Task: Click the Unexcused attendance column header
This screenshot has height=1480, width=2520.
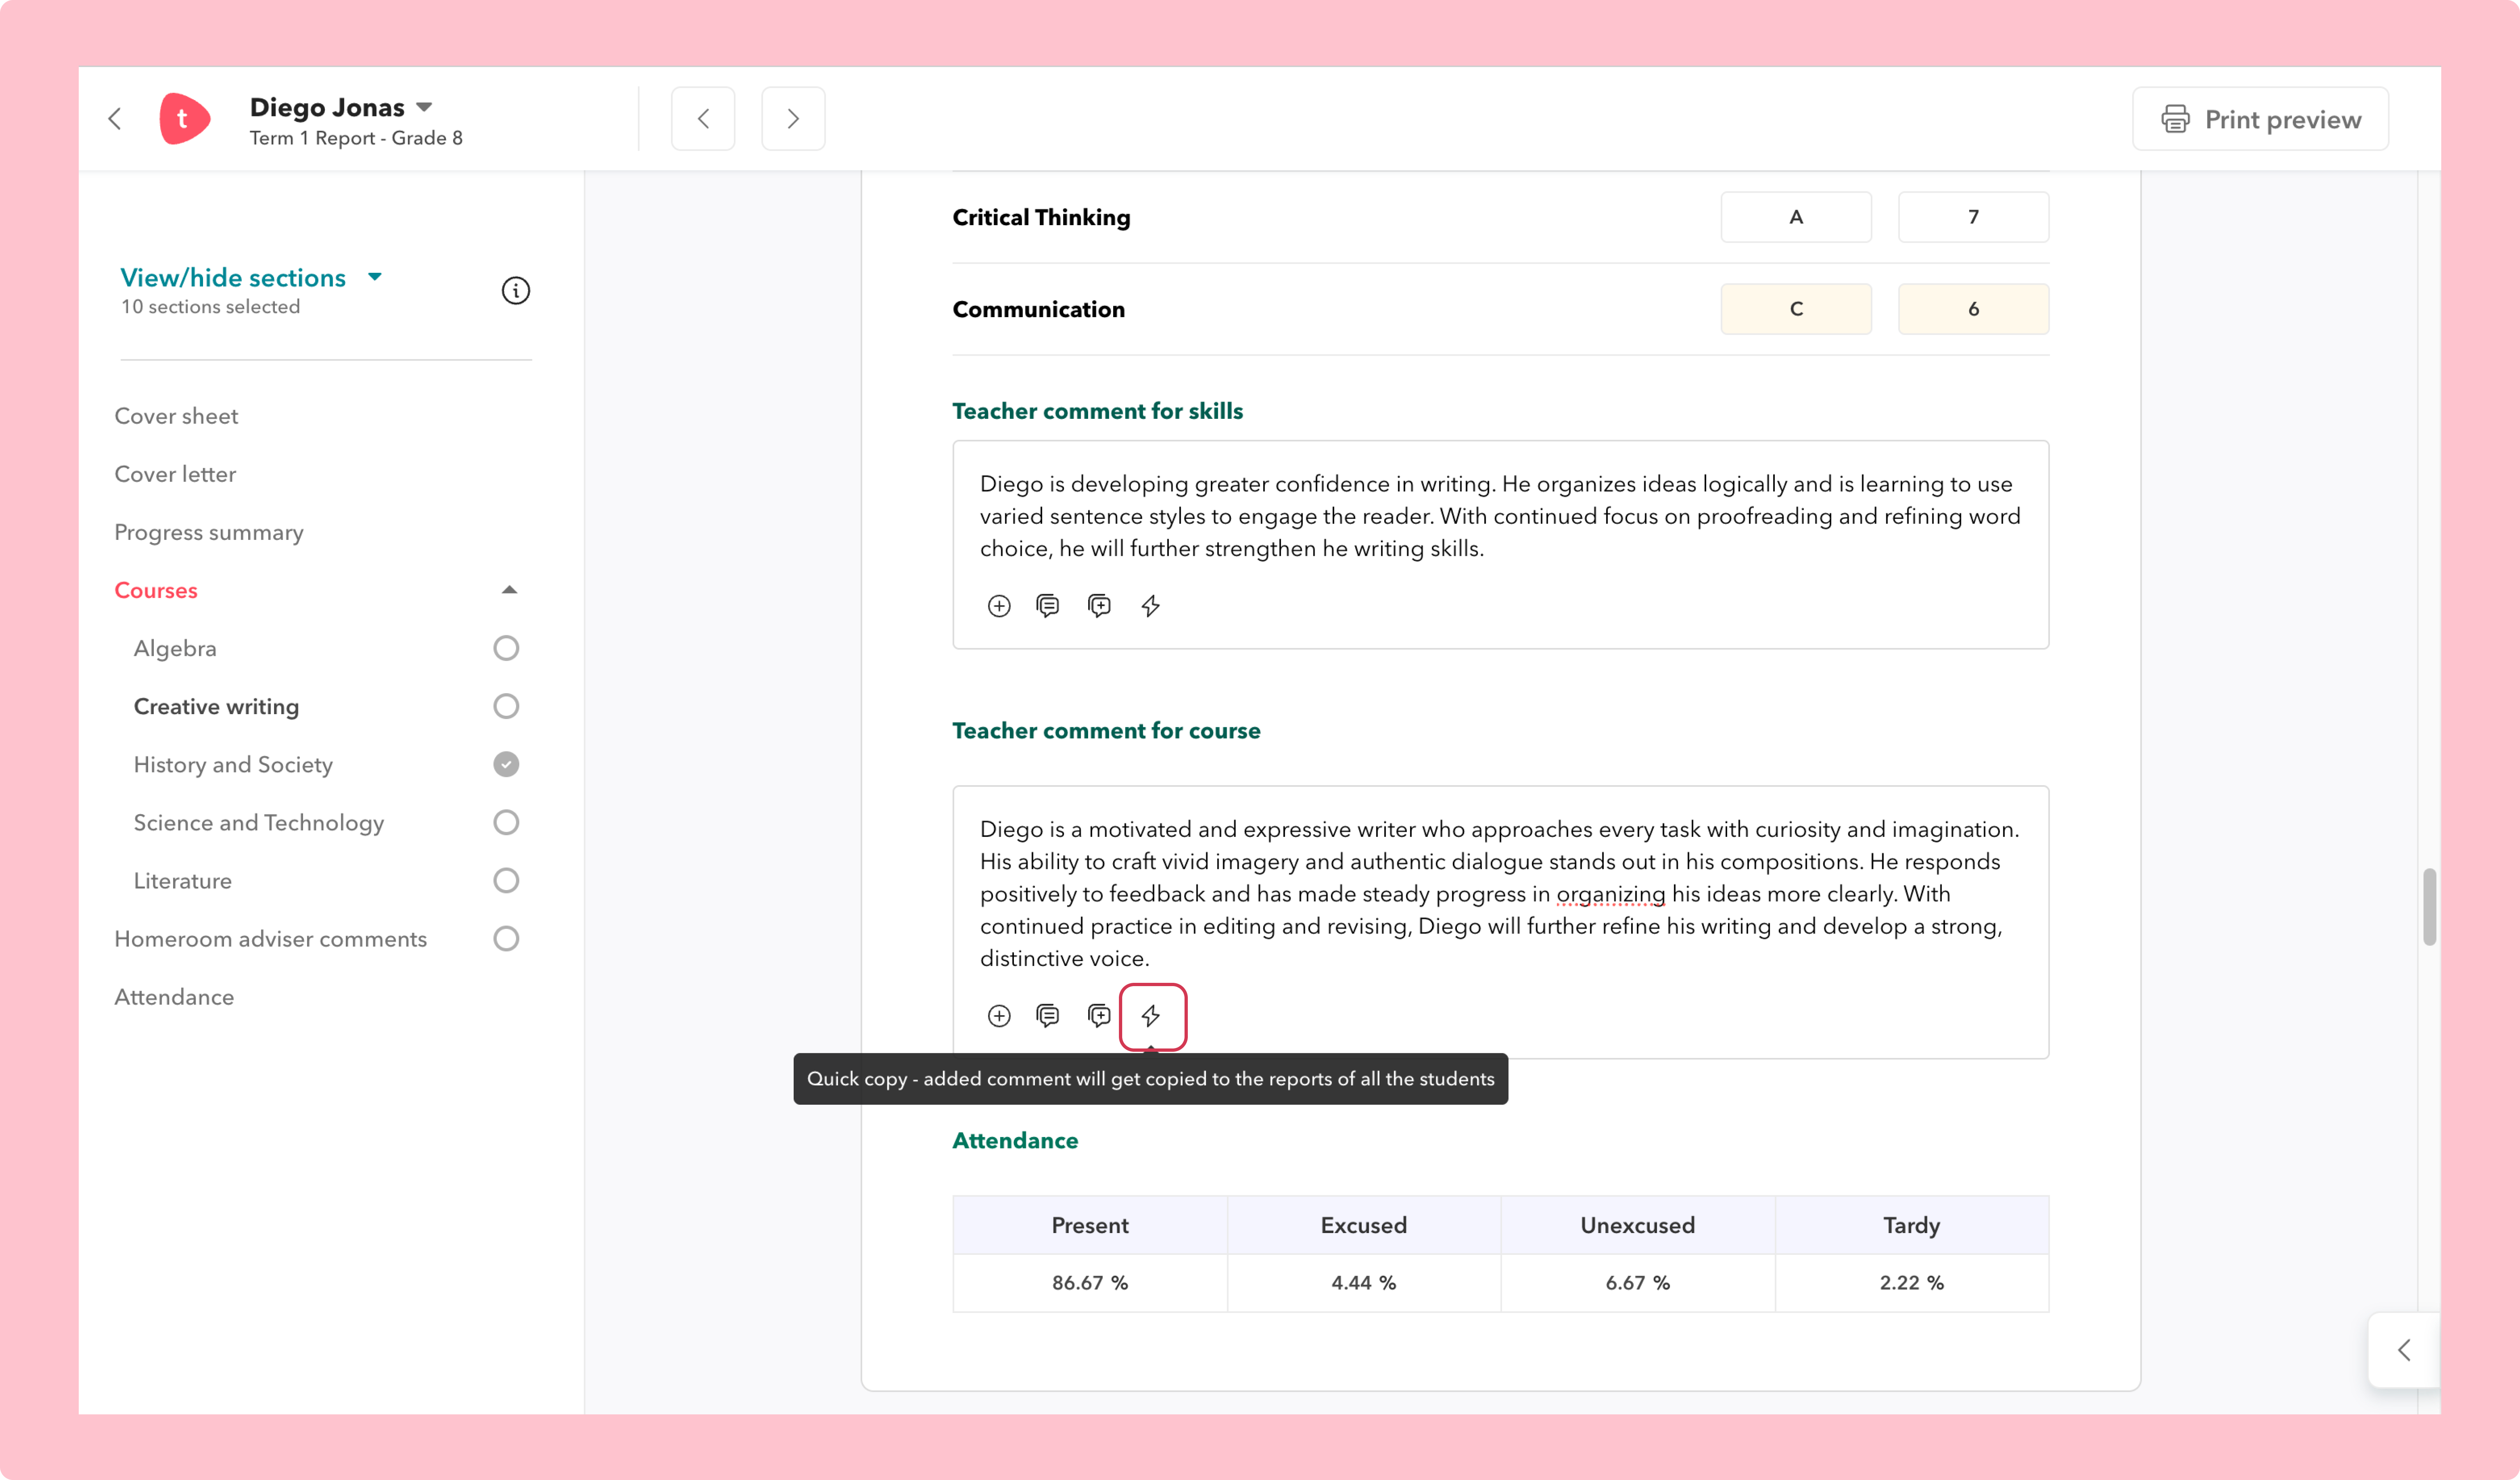Action: point(1638,1225)
